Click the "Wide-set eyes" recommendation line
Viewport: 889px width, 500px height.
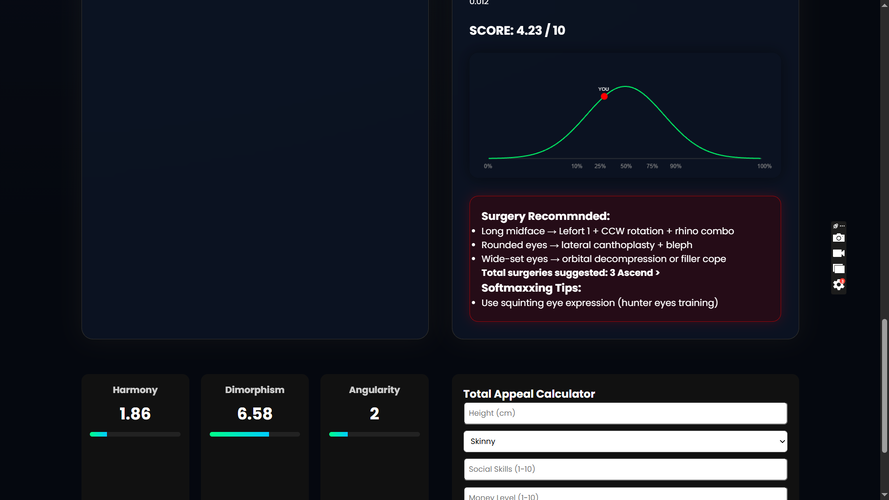603,259
